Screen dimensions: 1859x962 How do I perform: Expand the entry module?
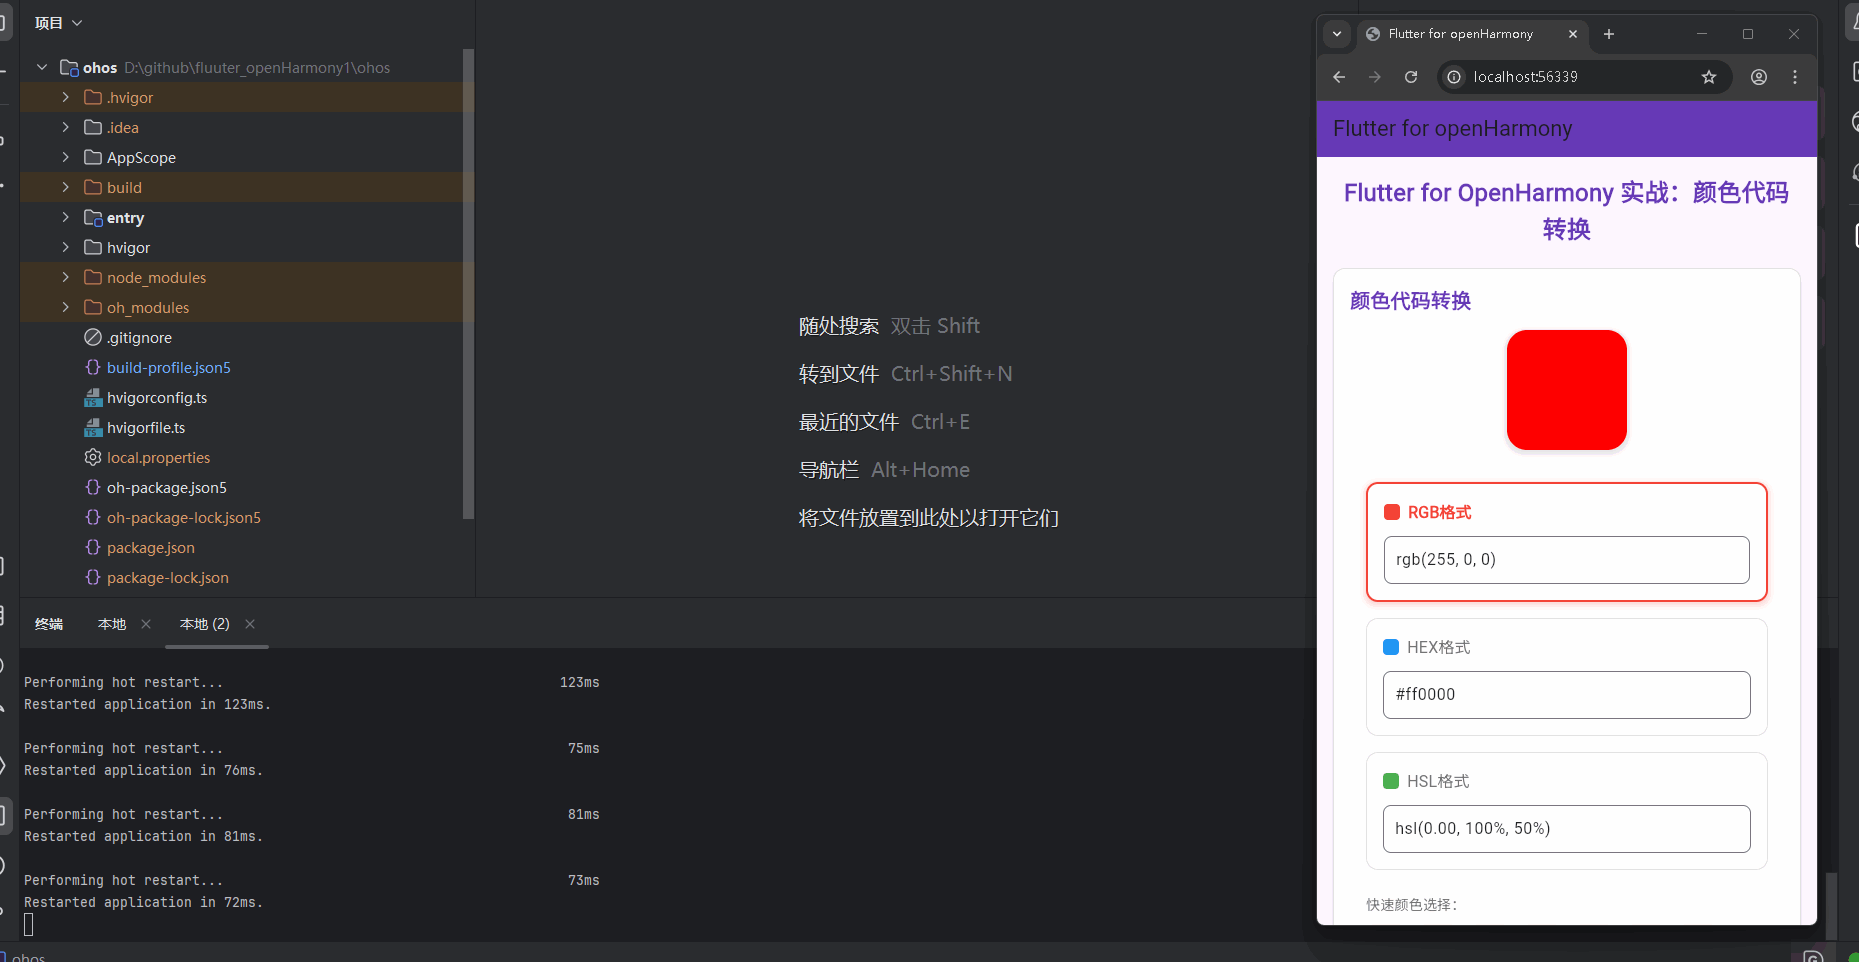click(x=66, y=217)
